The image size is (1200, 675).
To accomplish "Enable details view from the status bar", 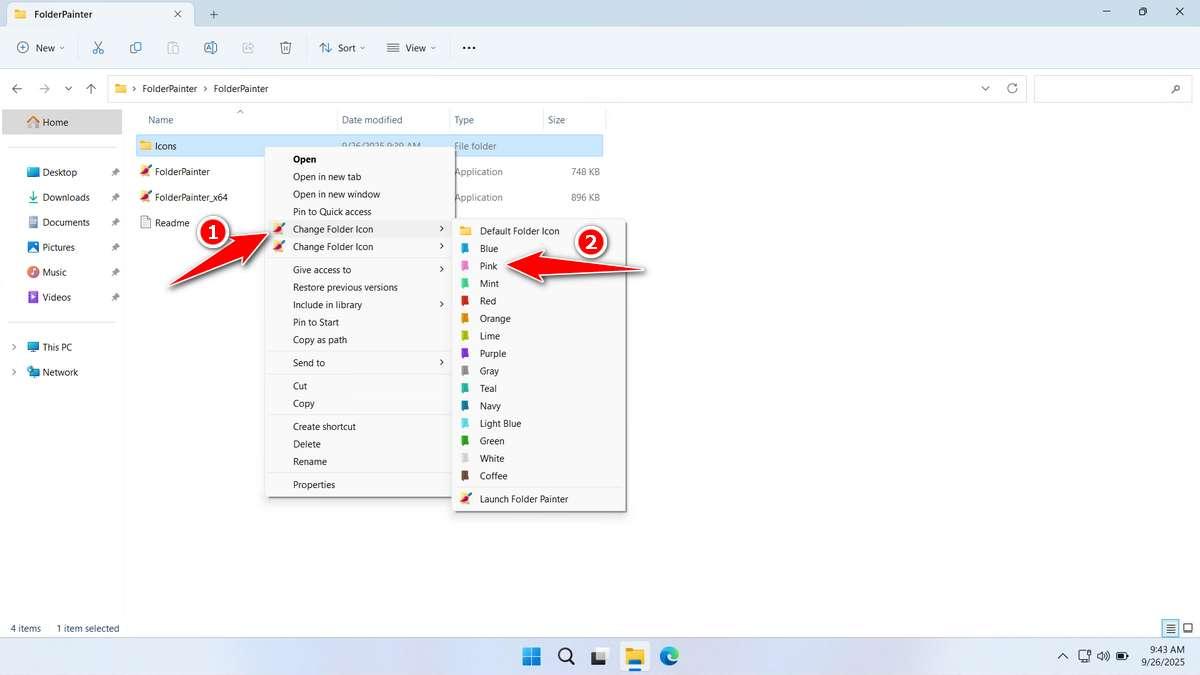I will pyautogui.click(x=1169, y=628).
